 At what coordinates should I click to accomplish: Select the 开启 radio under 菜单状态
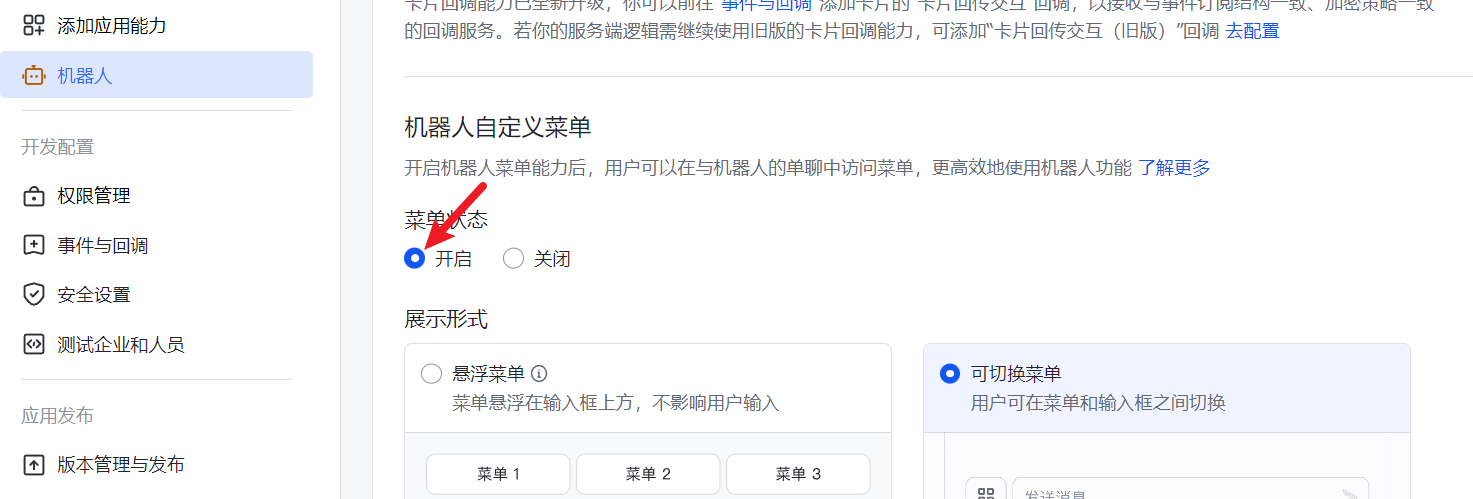(x=414, y=259)
